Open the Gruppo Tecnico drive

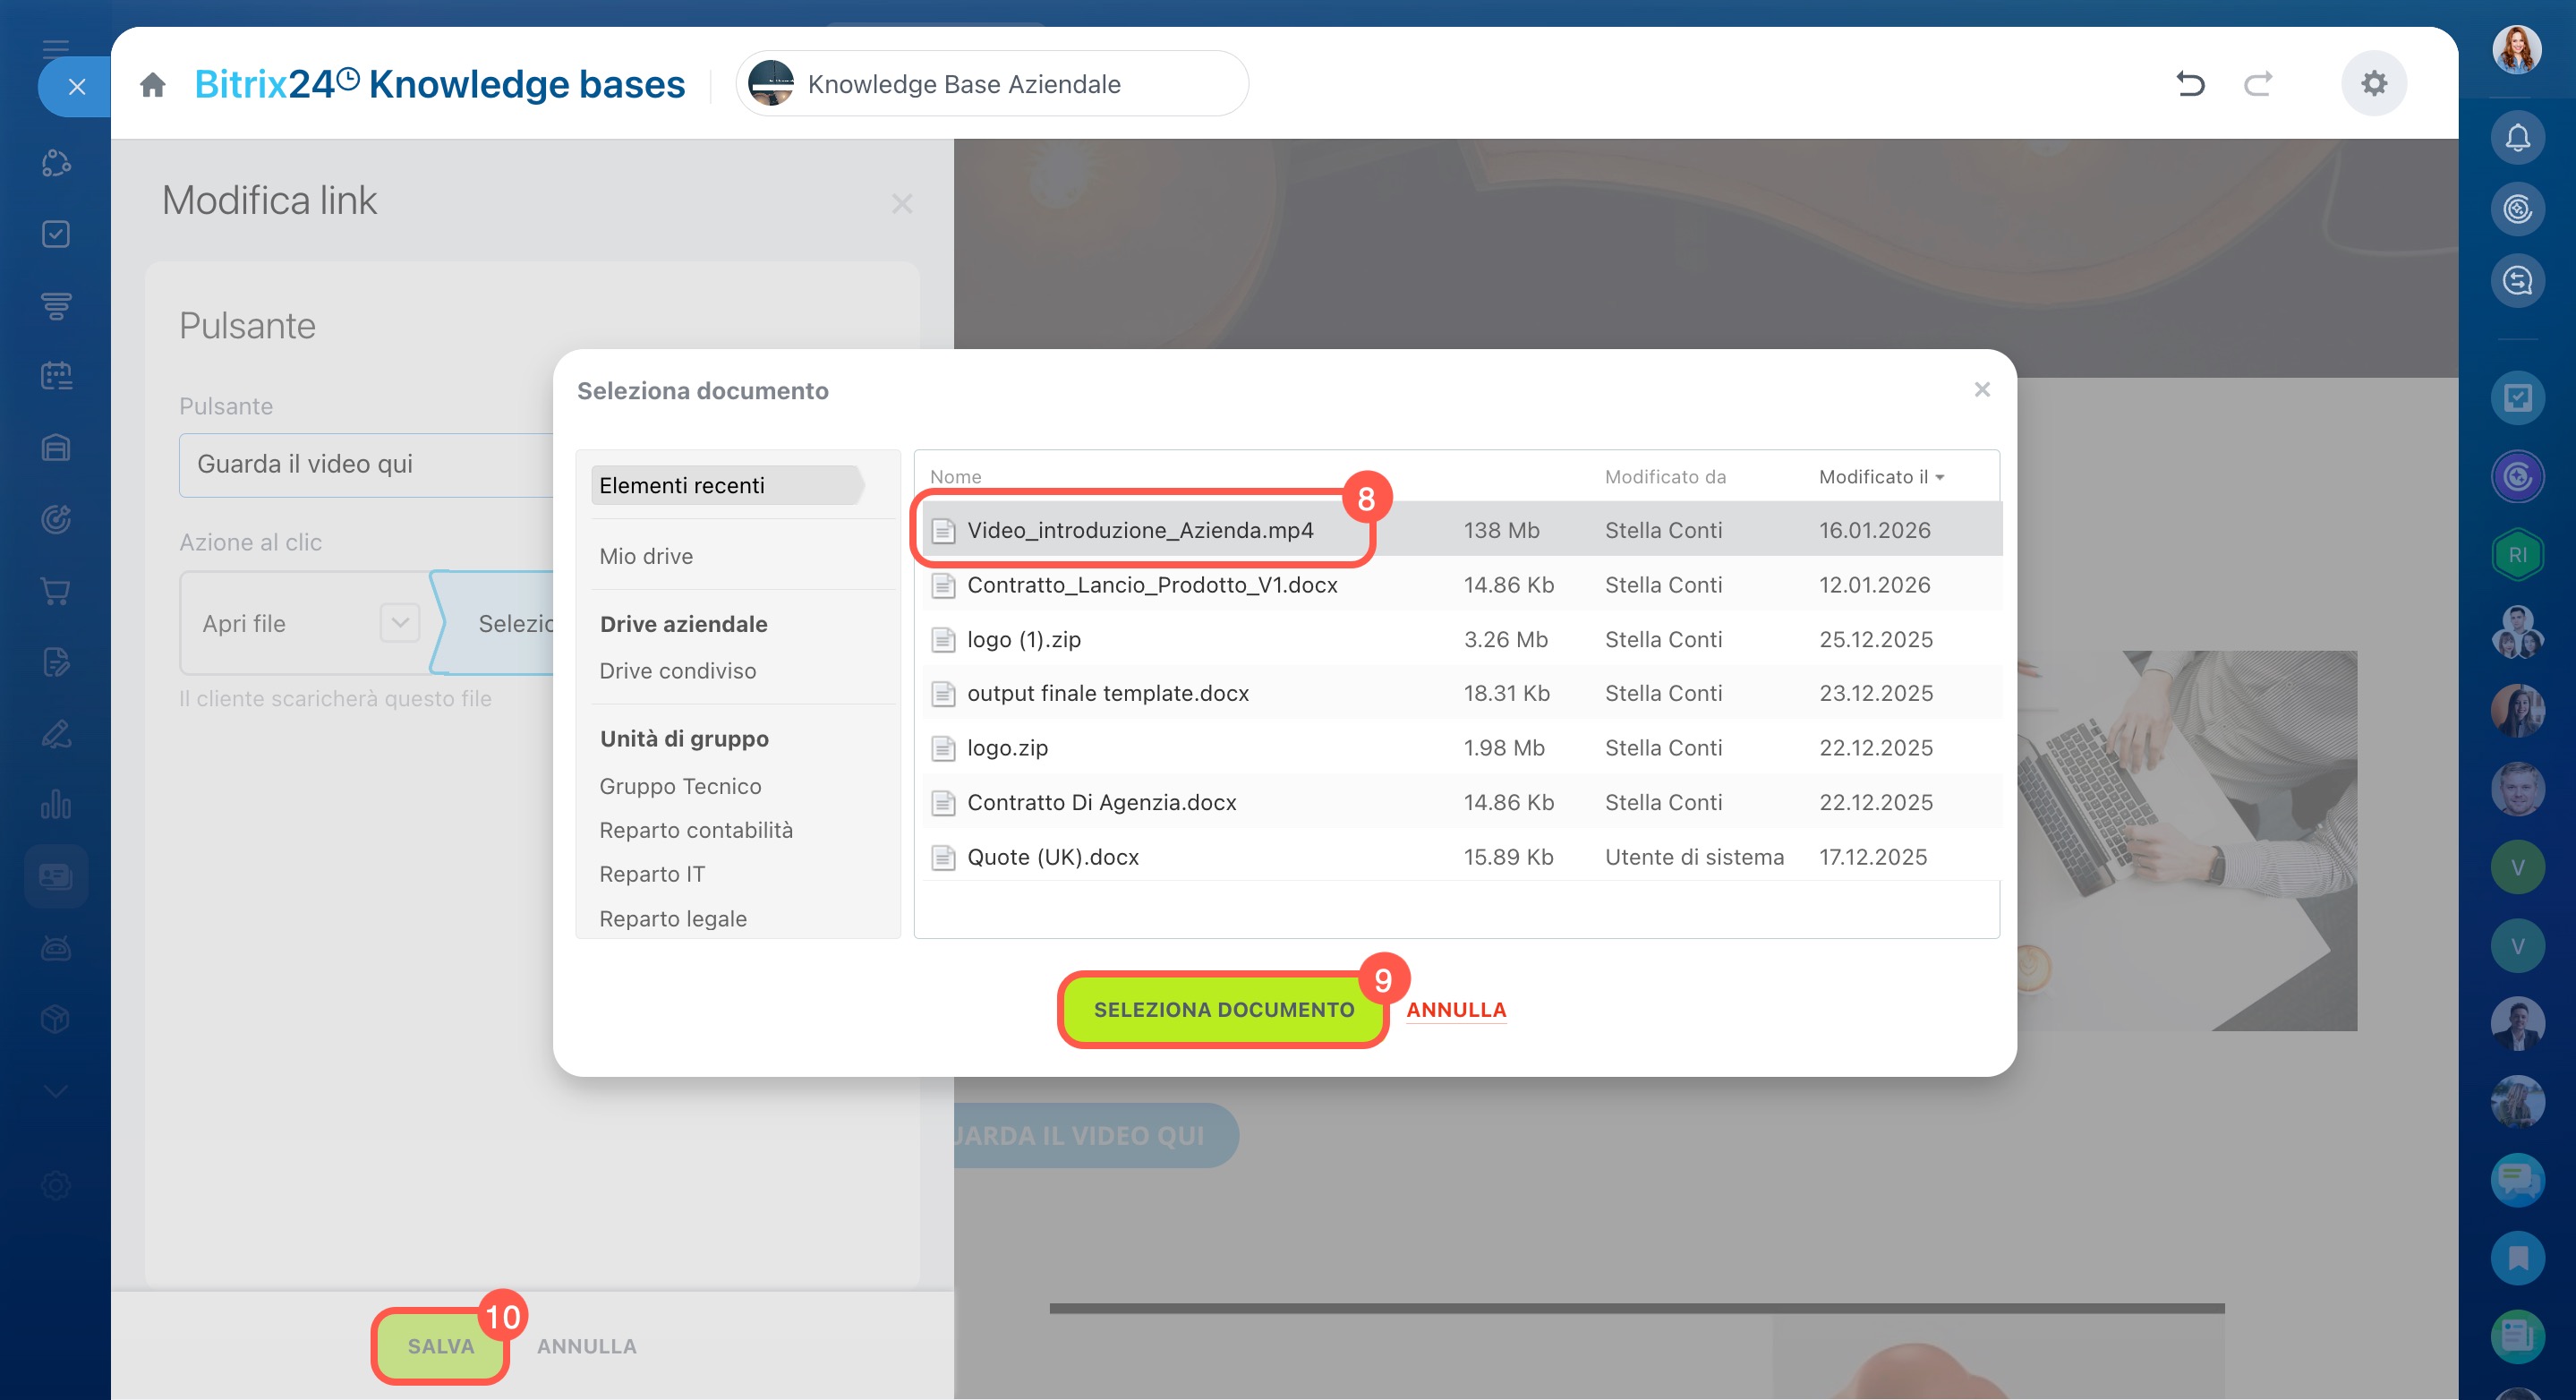click(680, 786)
